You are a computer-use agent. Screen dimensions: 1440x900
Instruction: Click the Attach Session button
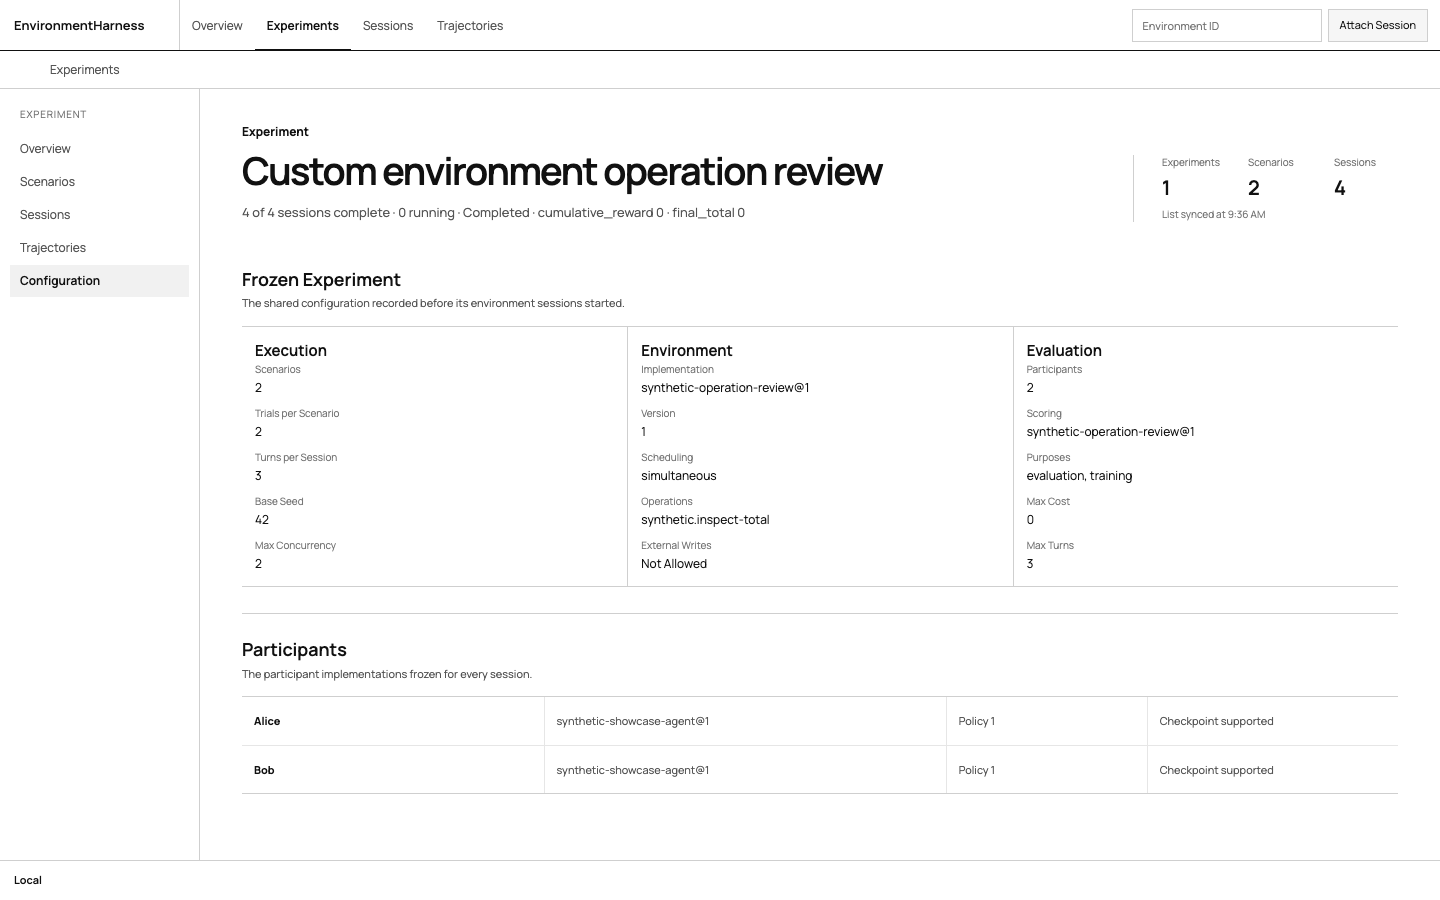point(1377,25)
